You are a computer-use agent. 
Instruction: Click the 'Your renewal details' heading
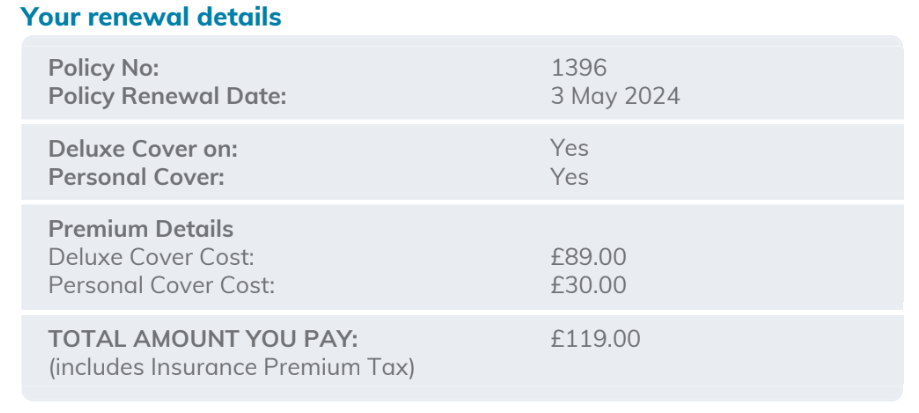click(151, 17)
